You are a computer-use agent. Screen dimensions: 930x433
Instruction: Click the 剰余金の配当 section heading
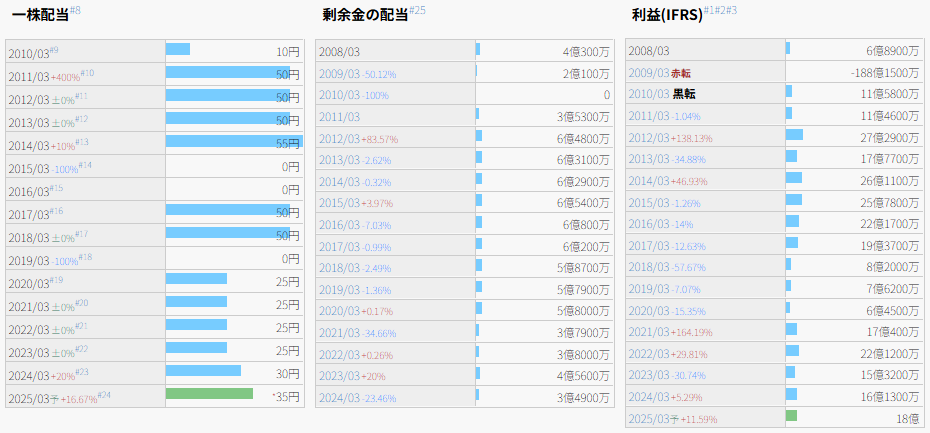click(365, 15)
